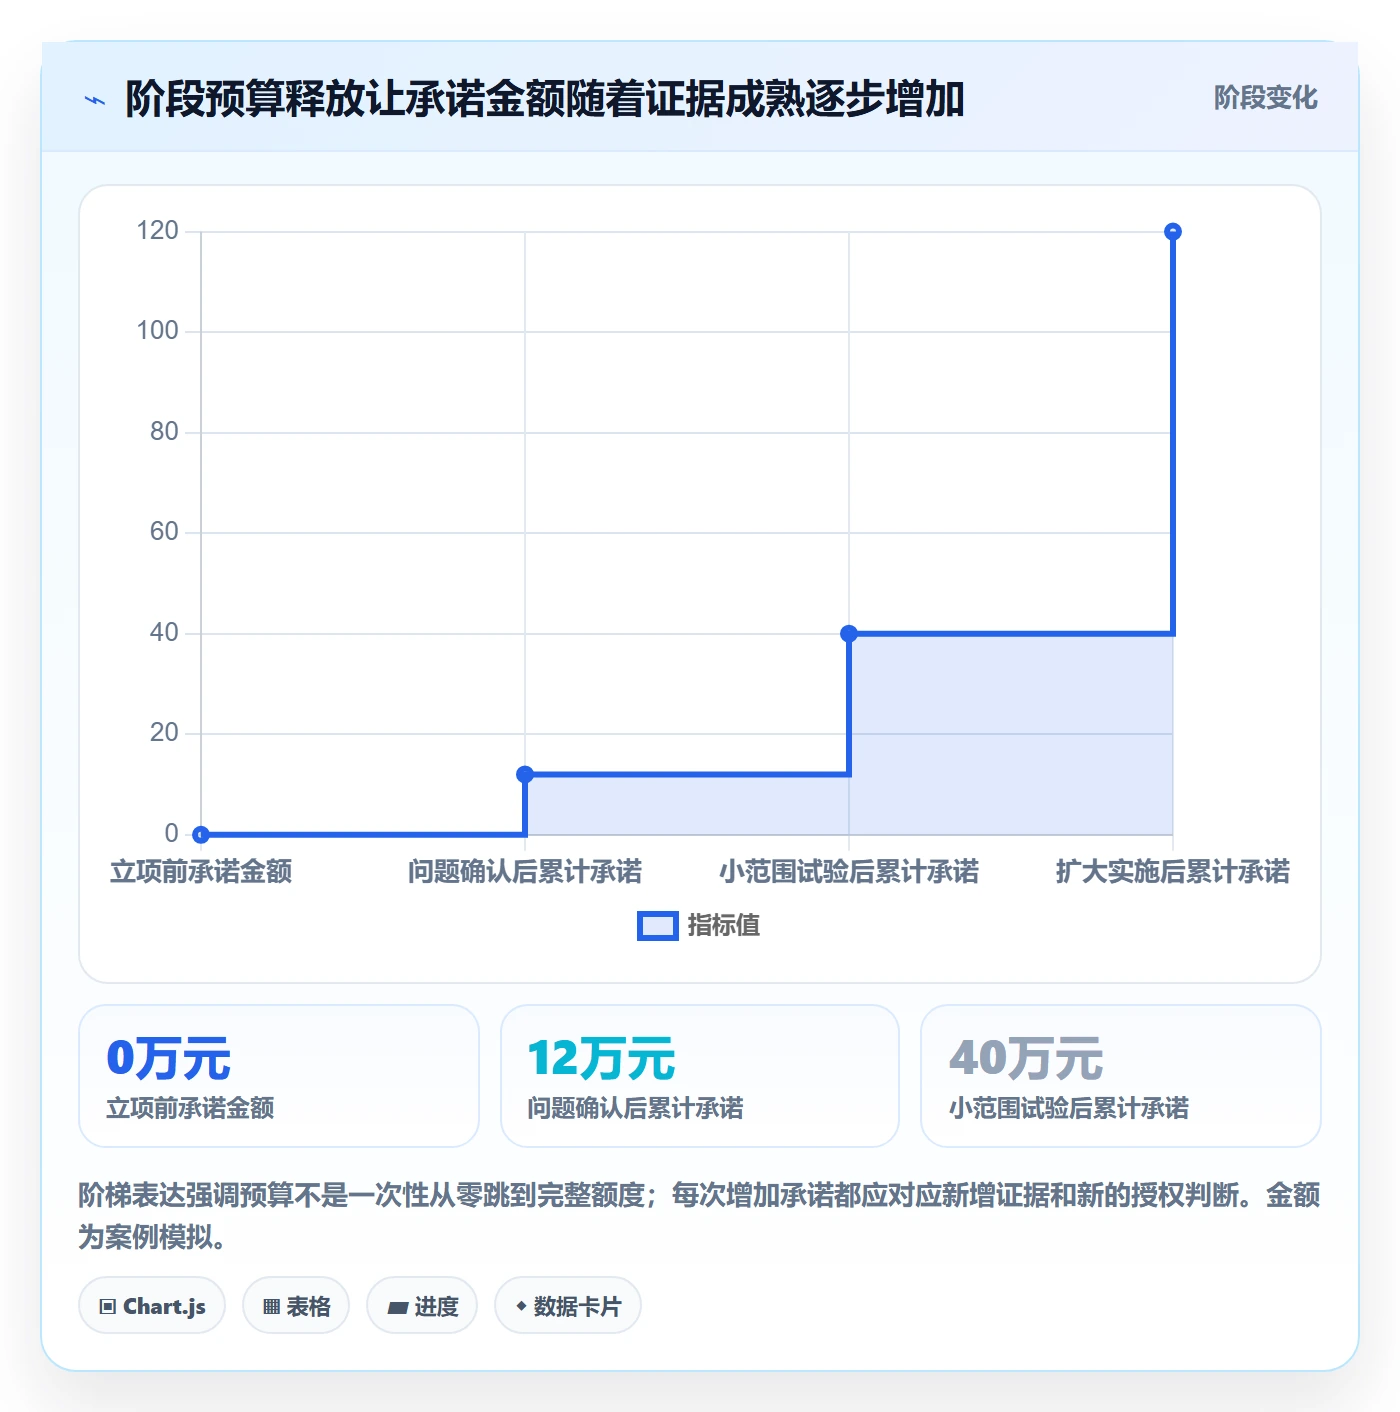Image resolution: width=1400 pixels, height=1412 pixels.
Task: Click the 表格 tag chip
Action: pyautogui.click(x=296, y=1306)
